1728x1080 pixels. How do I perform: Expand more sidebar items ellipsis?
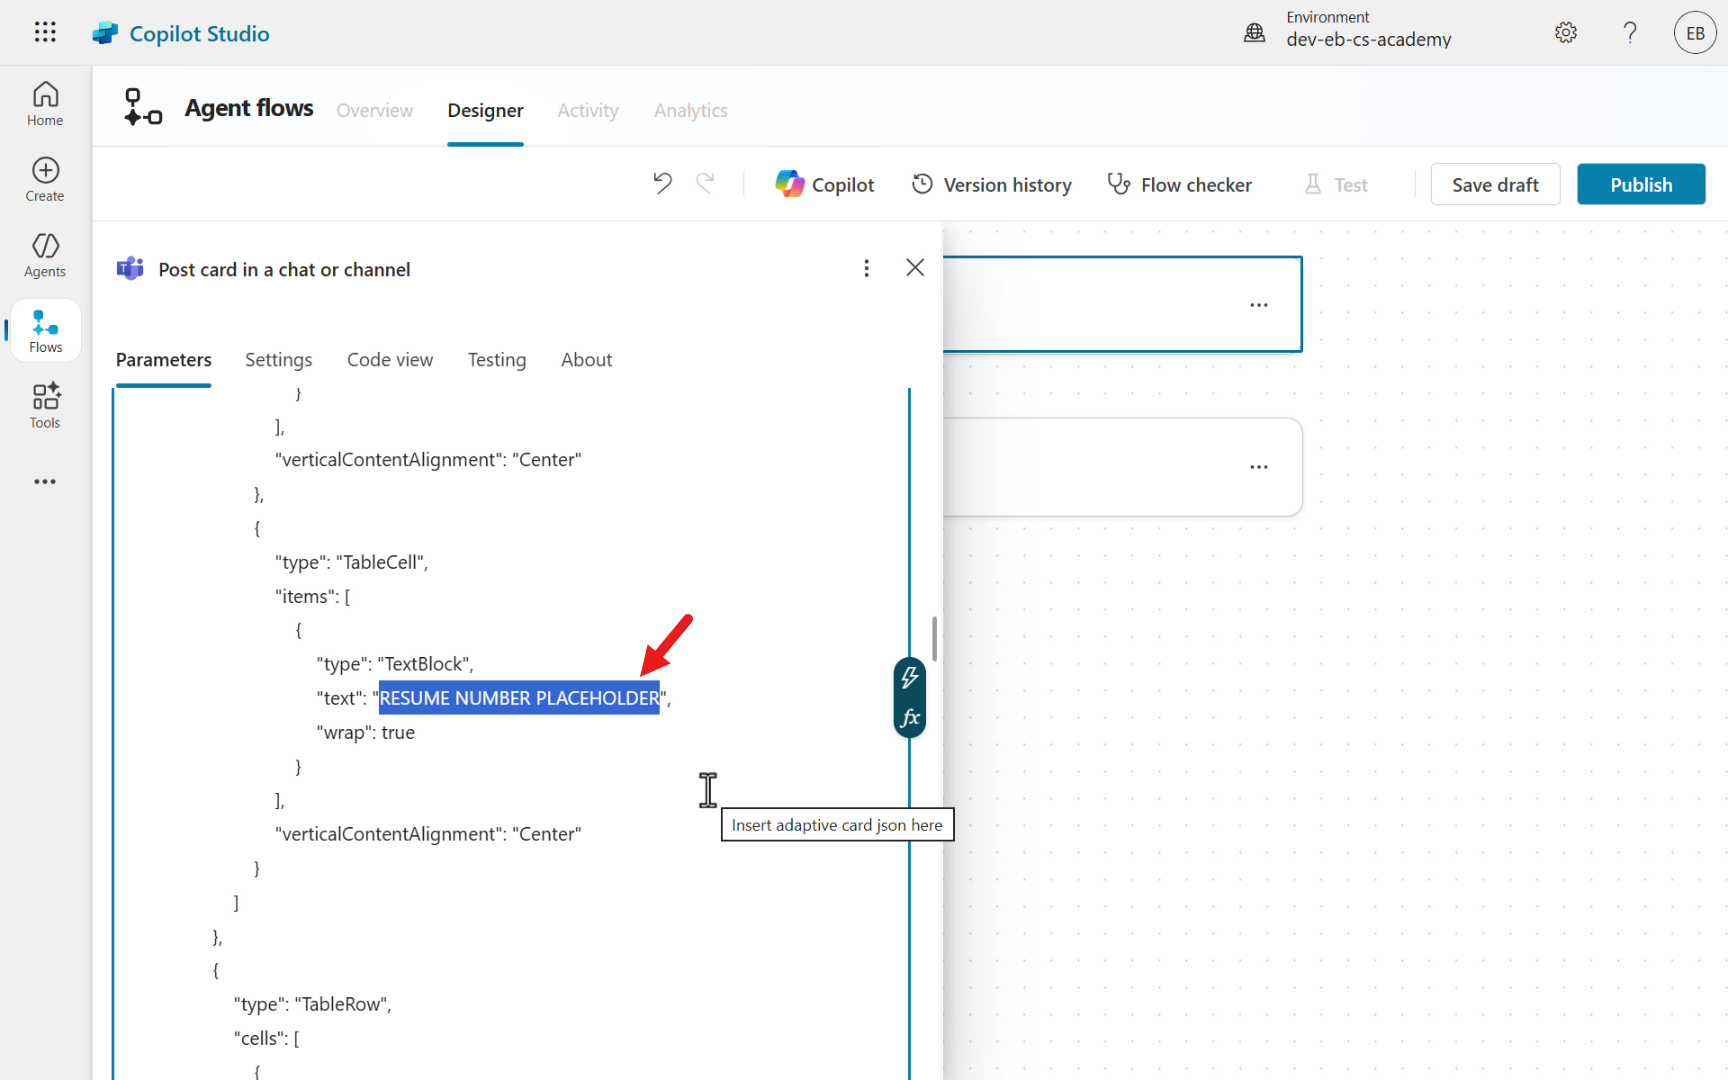[45, 482]
